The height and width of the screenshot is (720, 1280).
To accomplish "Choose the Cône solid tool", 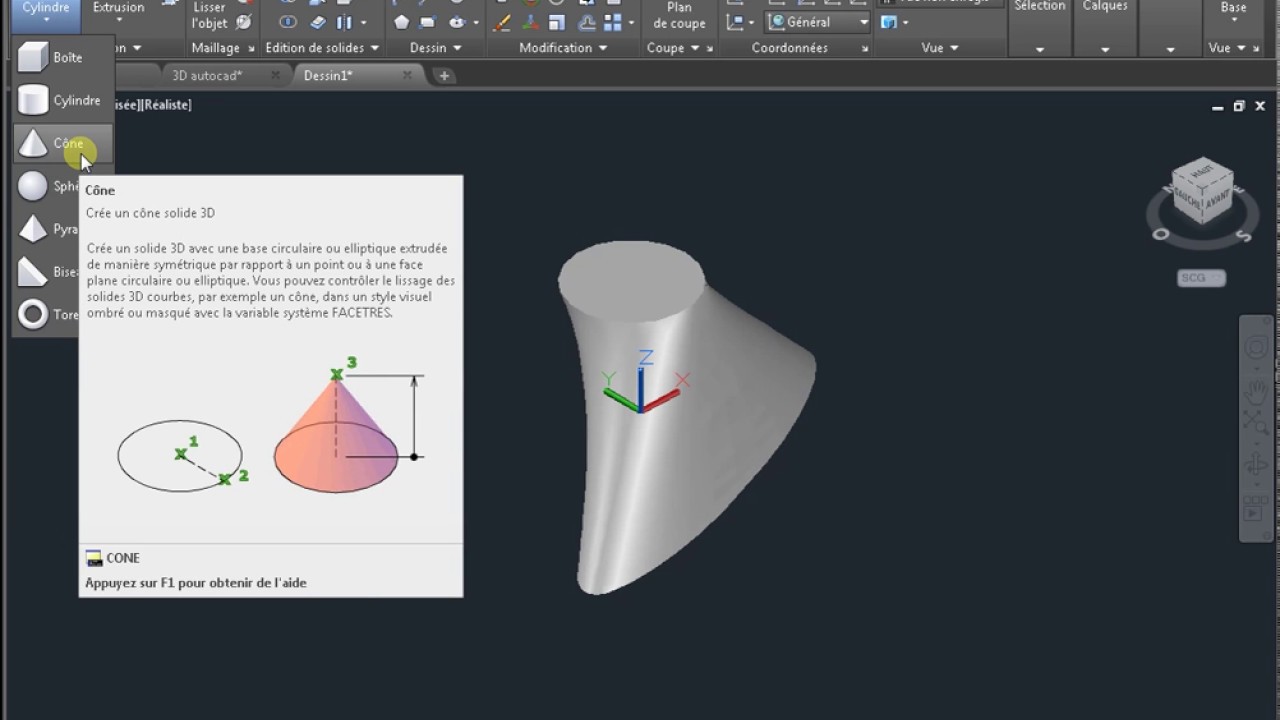I will 62,143.
